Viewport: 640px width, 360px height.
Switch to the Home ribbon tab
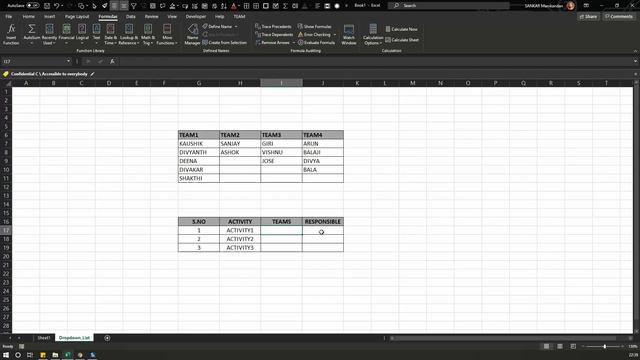[x=29, y=17]
